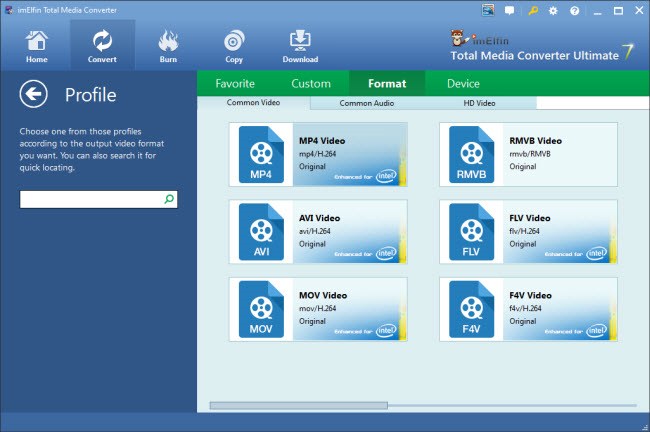
Task: Click the imElfin mascot logo
Action: pyautogui.click(x=459, y=38)
